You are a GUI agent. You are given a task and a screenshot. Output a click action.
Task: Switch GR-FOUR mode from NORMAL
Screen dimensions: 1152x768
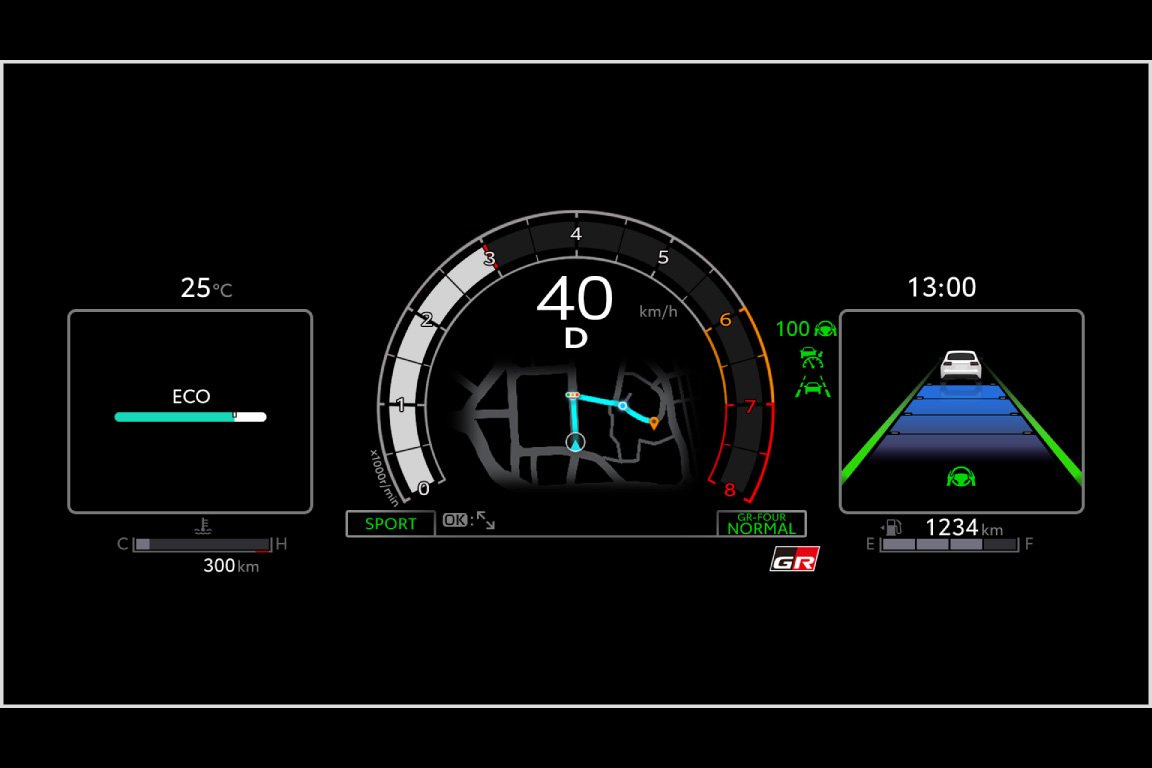tap(760, 523)
